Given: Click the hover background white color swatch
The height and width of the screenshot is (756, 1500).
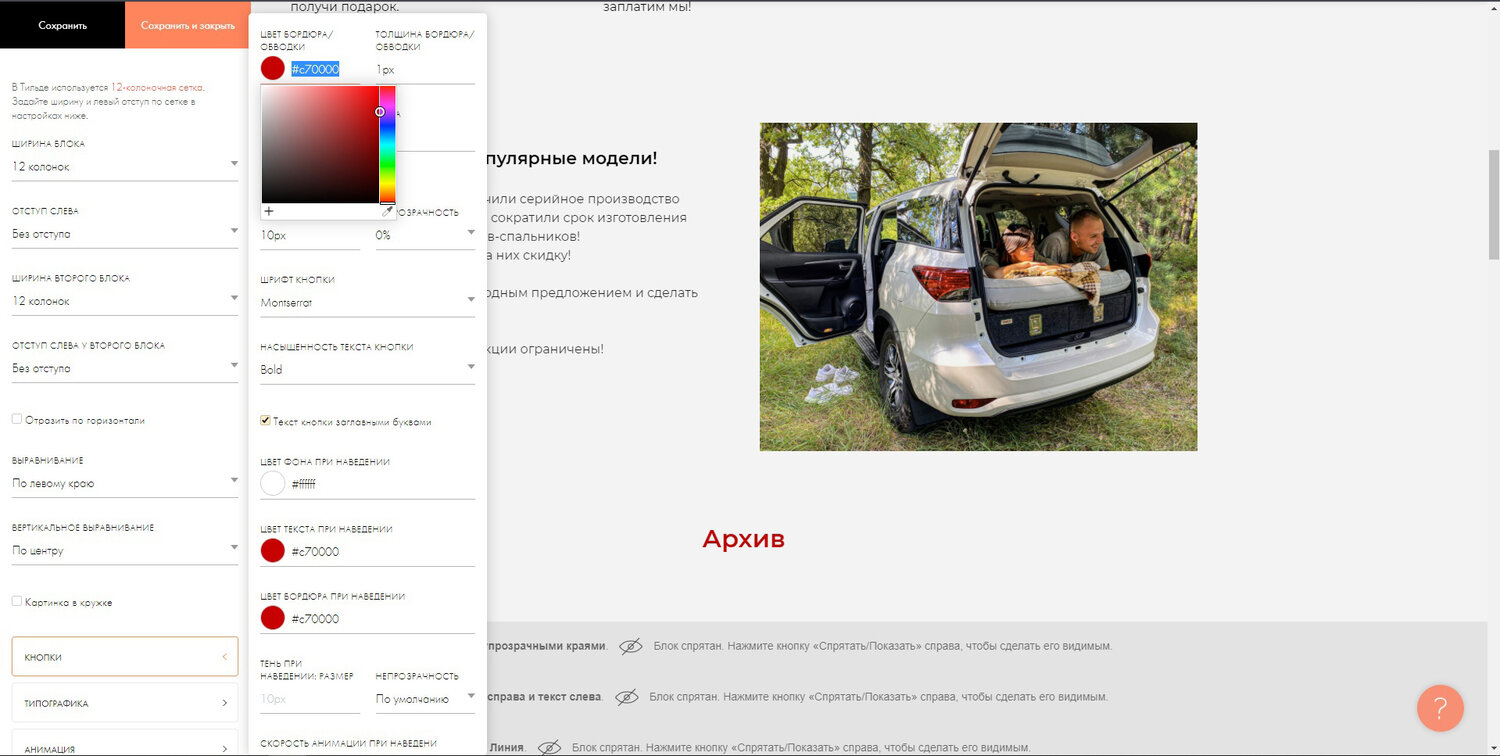Looking at the screenshot, I should 273,484.
